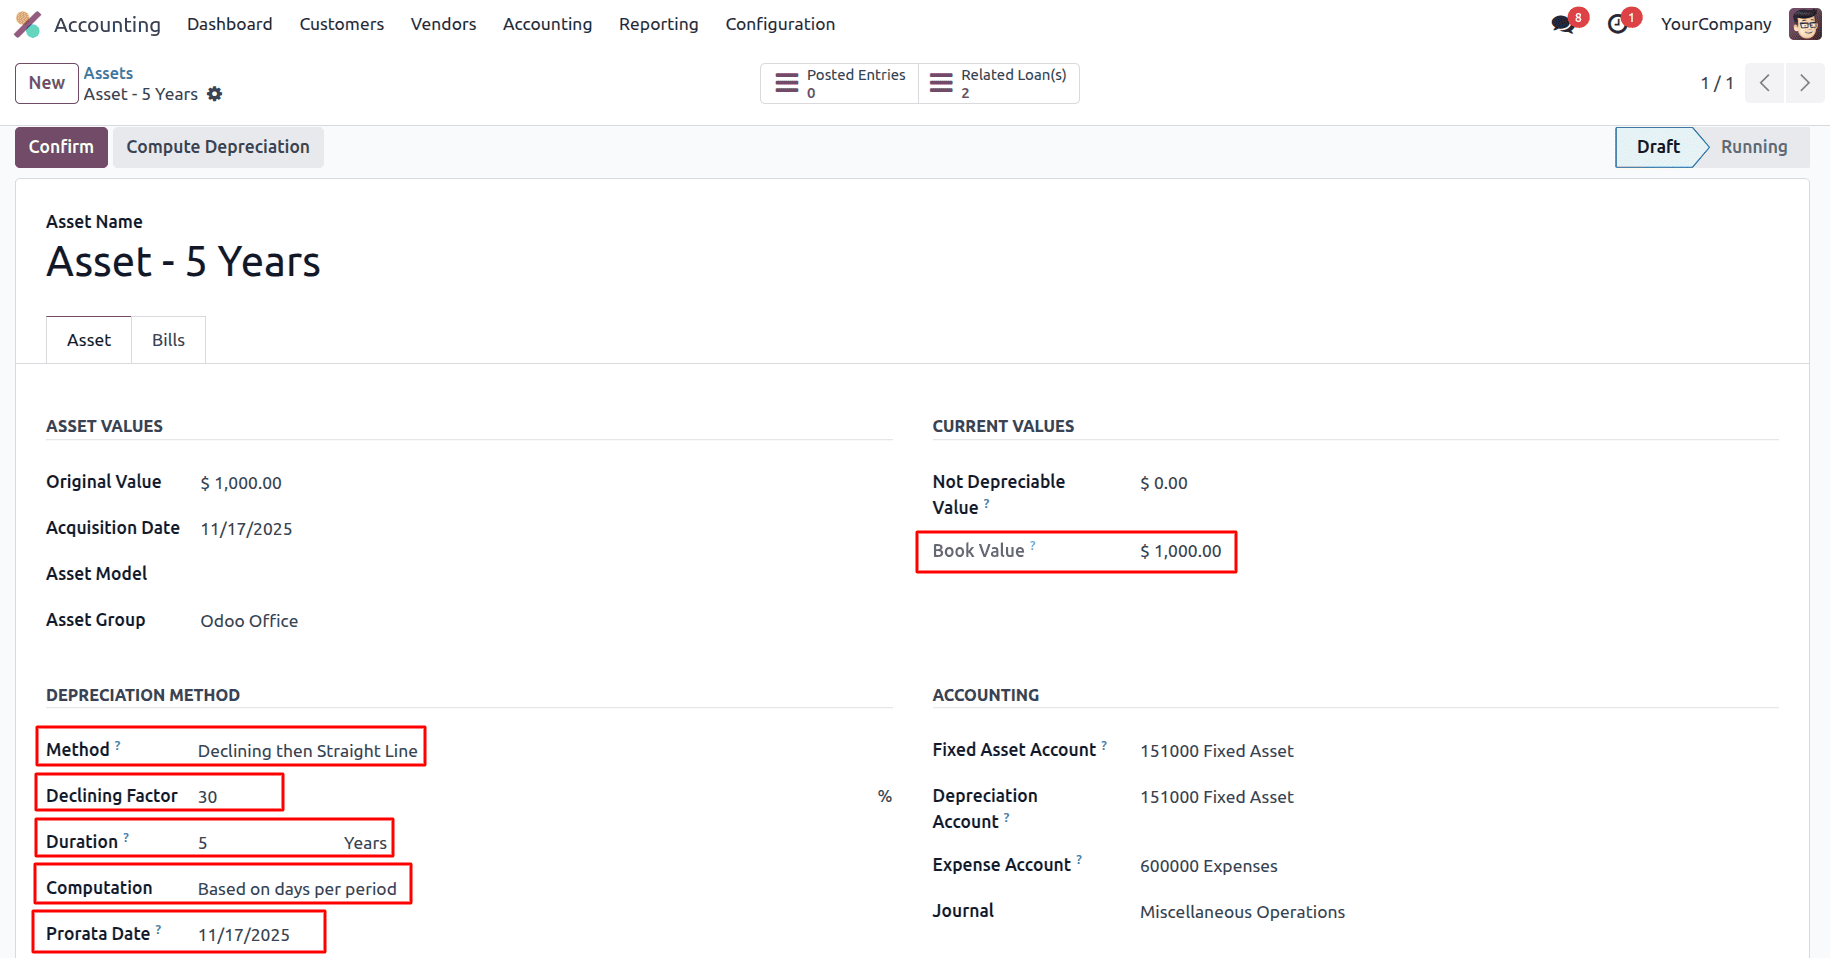Open the gear settings icon beside Asset - 5 Years

pos(215,94)
